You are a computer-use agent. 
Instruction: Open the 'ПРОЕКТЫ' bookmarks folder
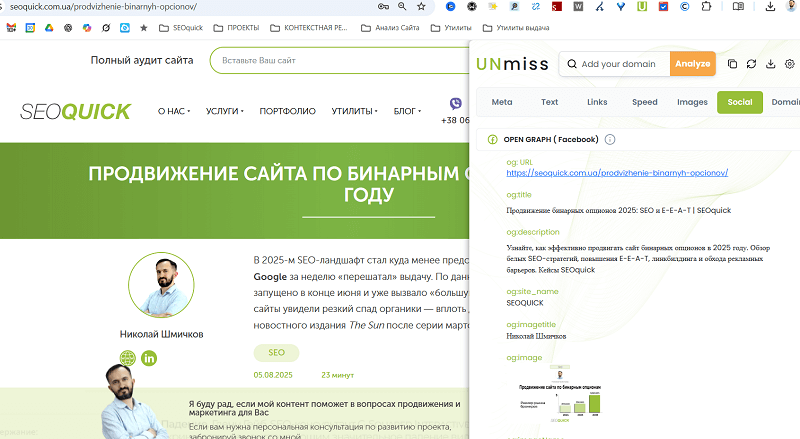tap(236, 28)
